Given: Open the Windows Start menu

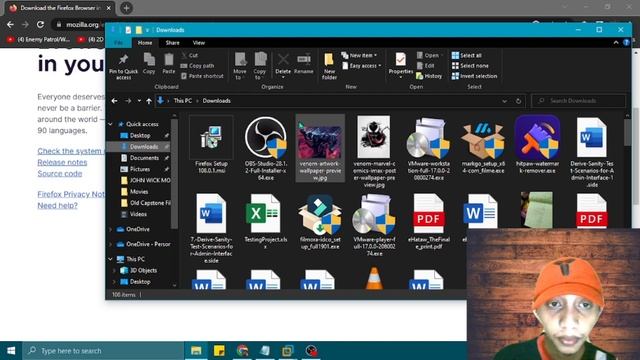Looking at the screenshot, I should [x=11, y=351].
